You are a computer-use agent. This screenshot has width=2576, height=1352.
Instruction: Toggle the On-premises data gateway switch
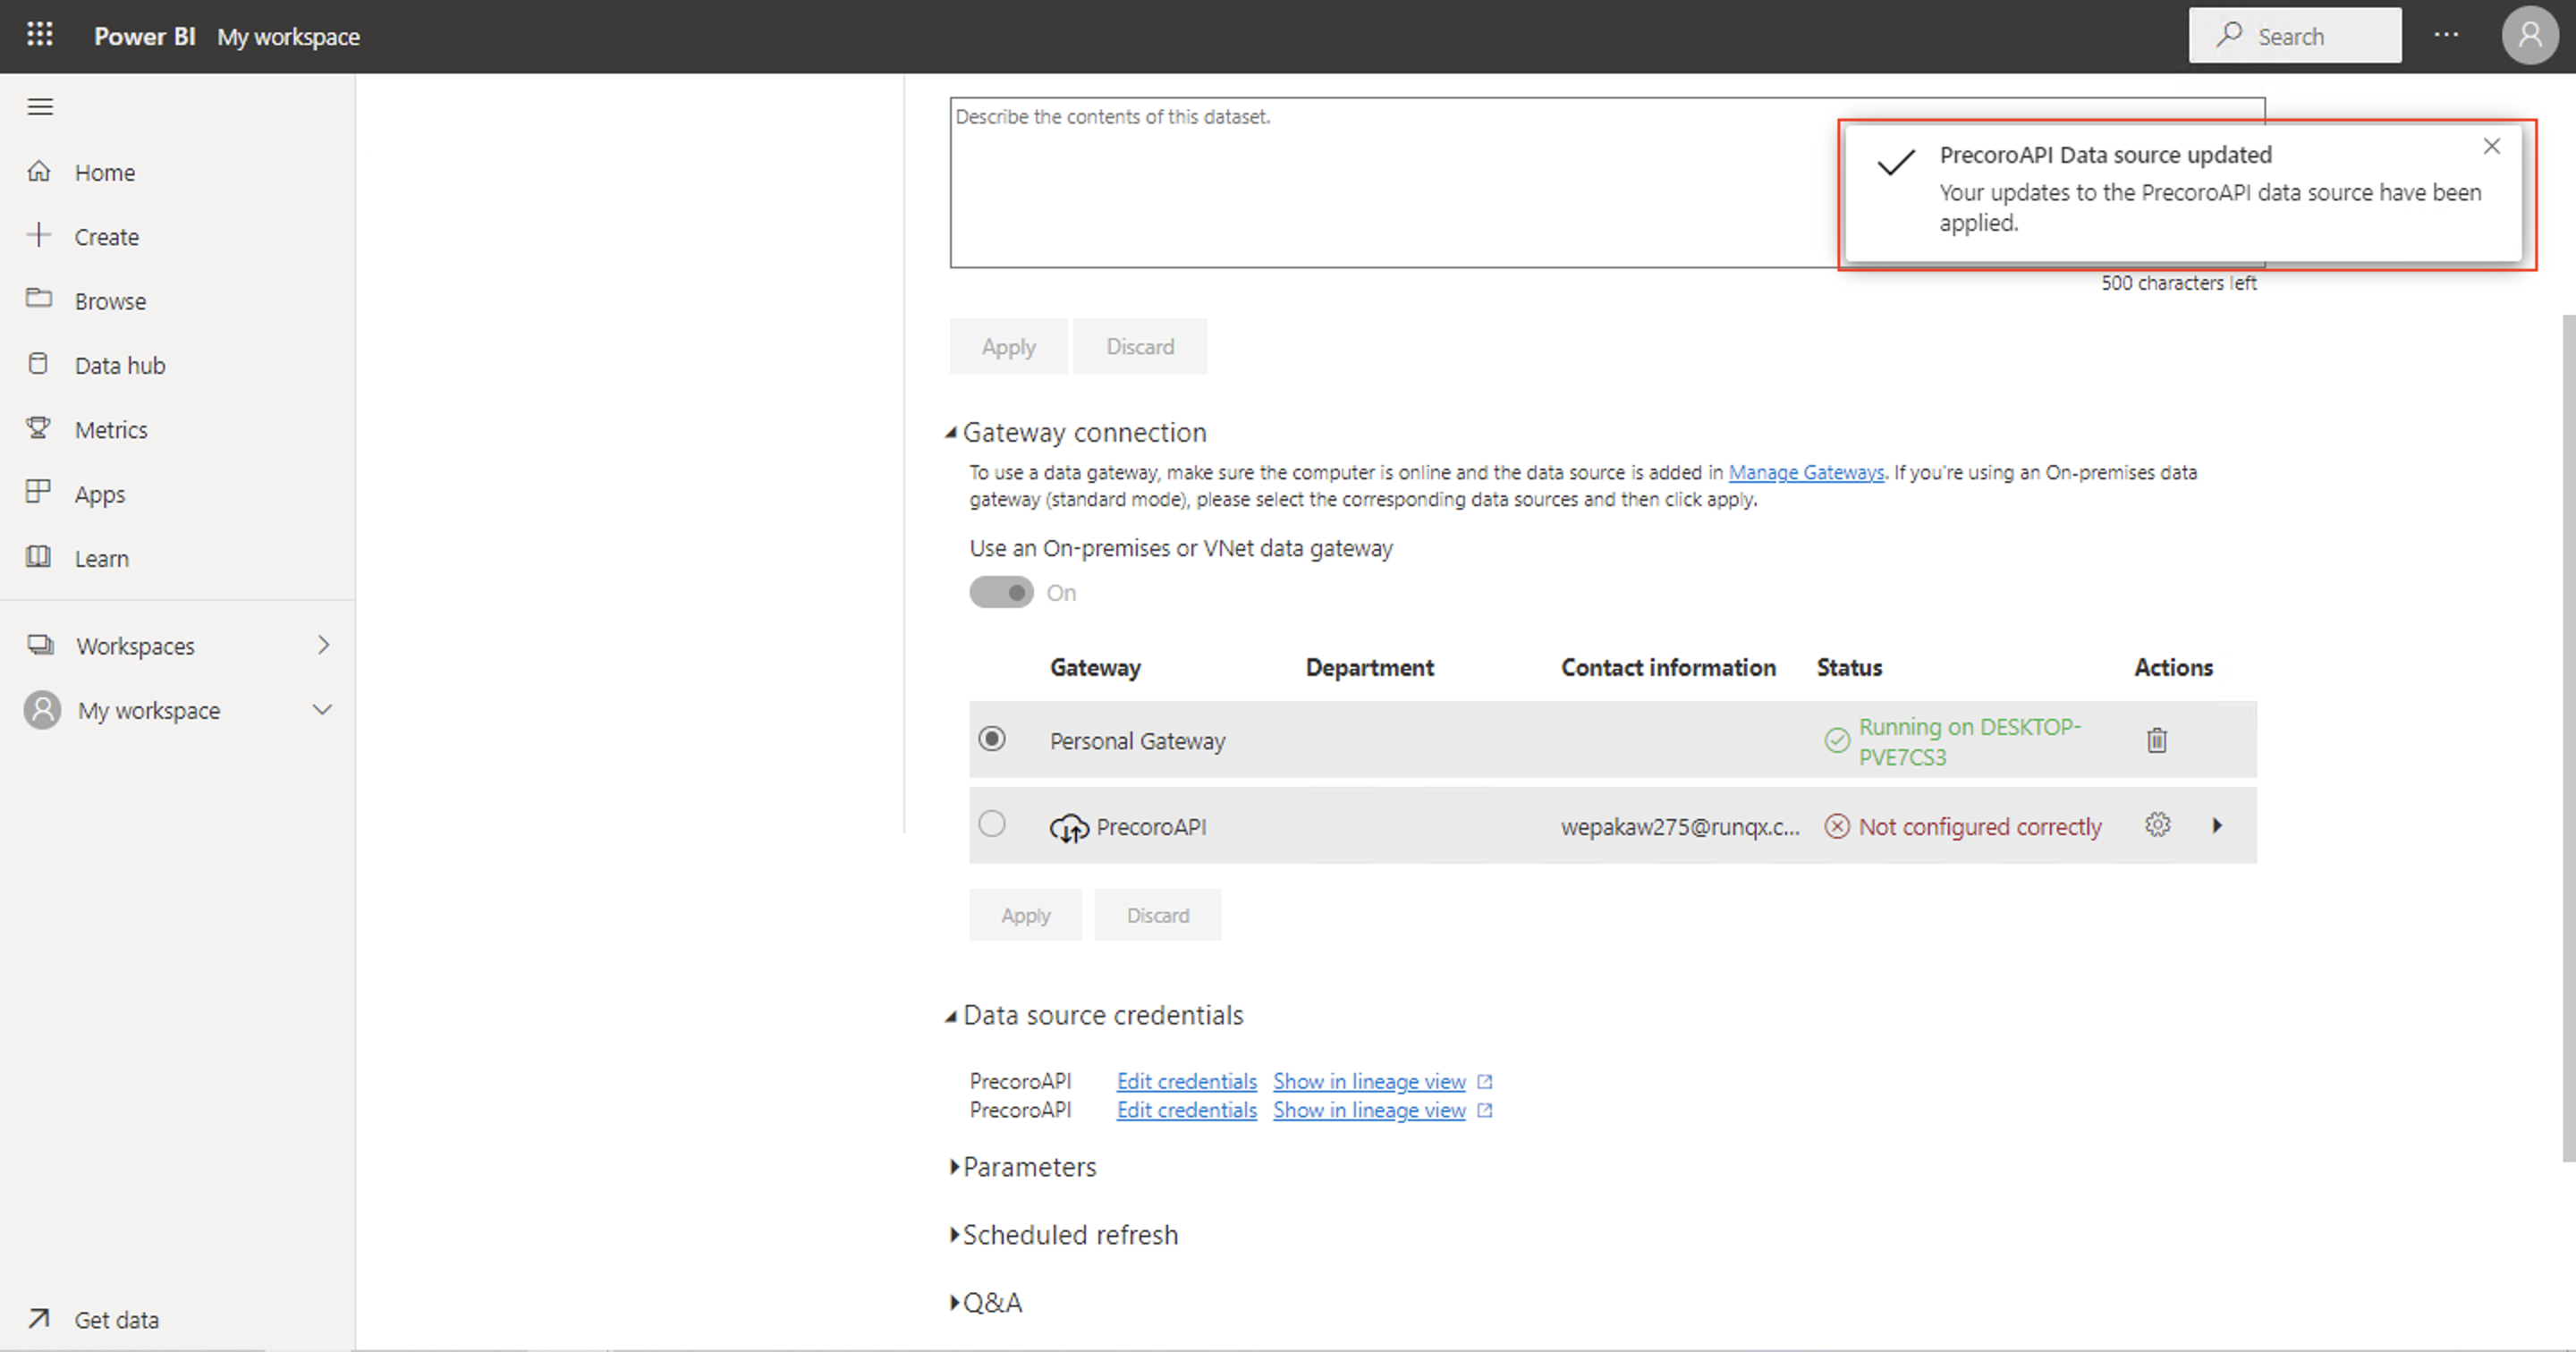[x=1001, y=593]
